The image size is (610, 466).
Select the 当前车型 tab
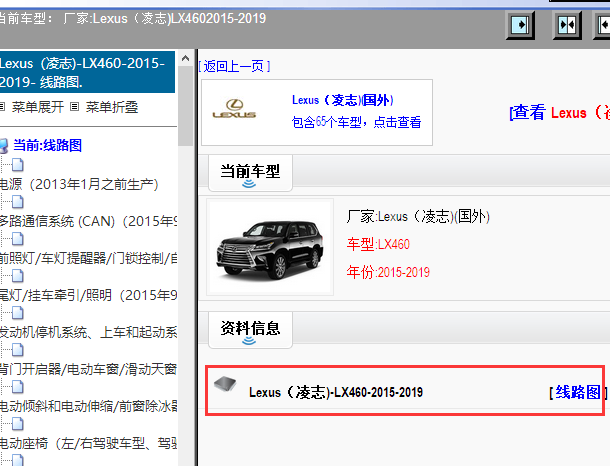[250, 173]
